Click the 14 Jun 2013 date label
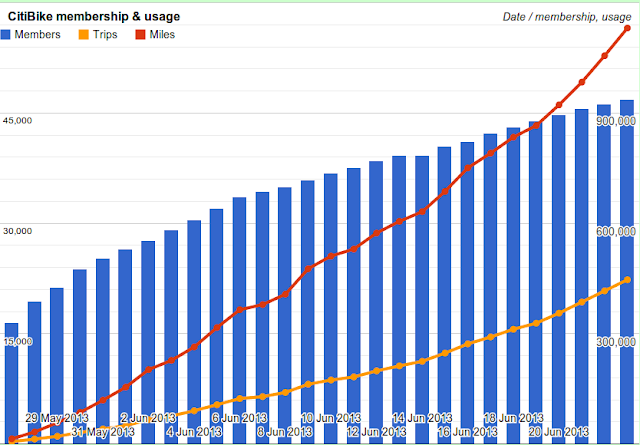Viewport: 640px width, 445px height. coord(422,418)
